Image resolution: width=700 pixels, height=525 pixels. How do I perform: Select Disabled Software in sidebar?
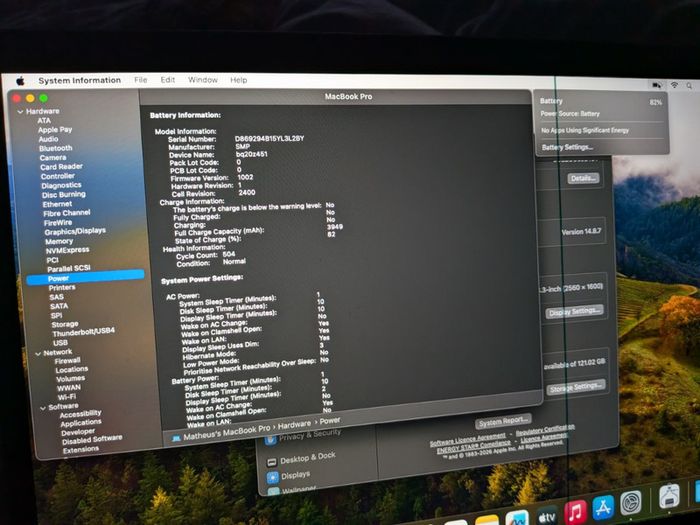[x=92, y=440]
